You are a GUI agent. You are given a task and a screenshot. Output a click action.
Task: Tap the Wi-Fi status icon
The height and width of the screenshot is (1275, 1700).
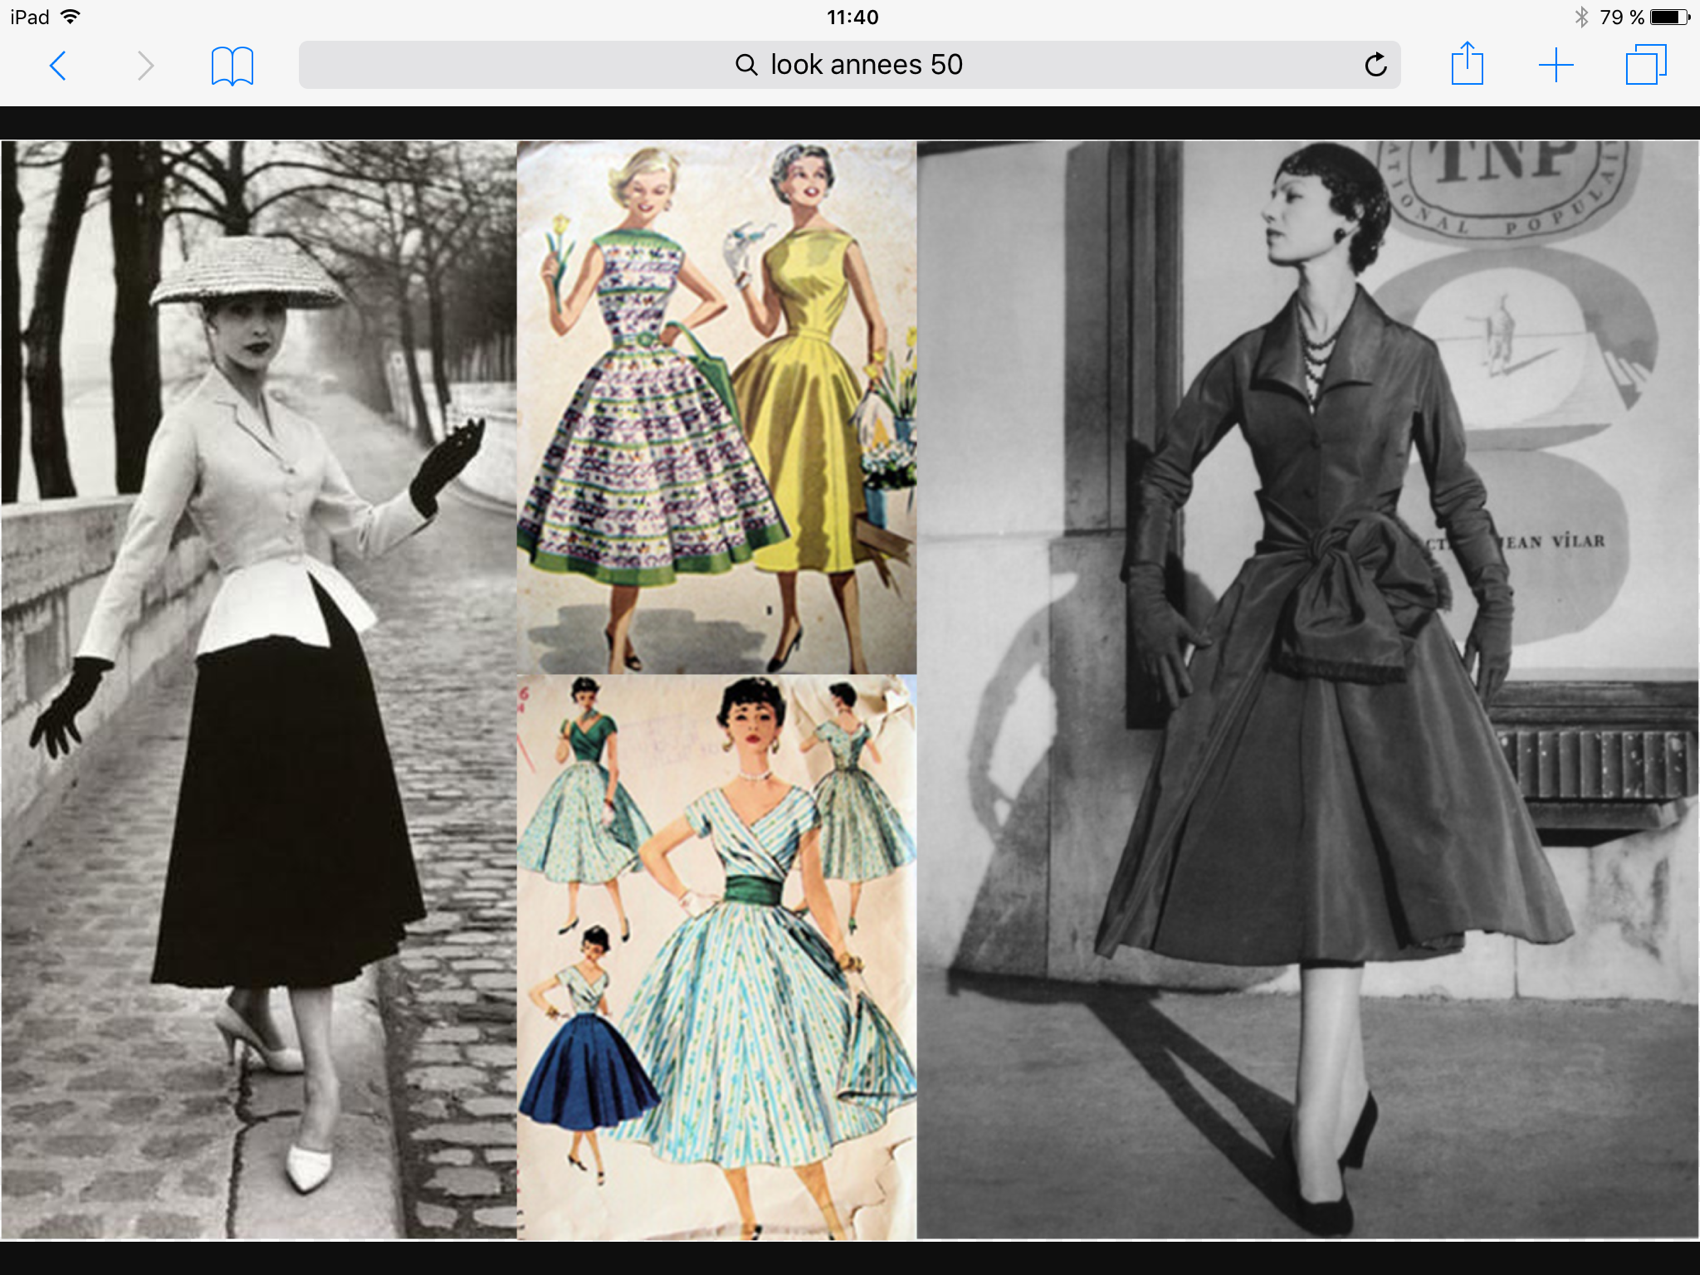70,17
